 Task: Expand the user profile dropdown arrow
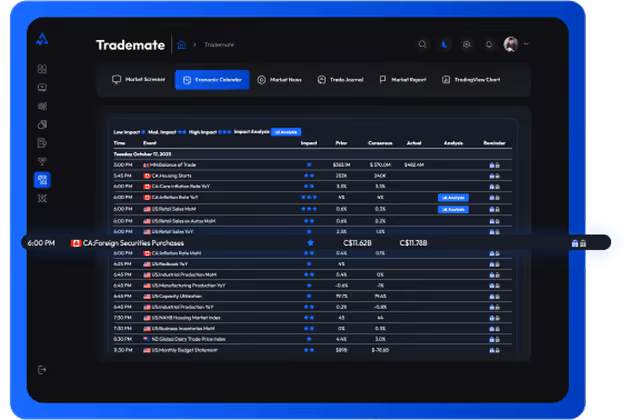(x=526, y=44)
